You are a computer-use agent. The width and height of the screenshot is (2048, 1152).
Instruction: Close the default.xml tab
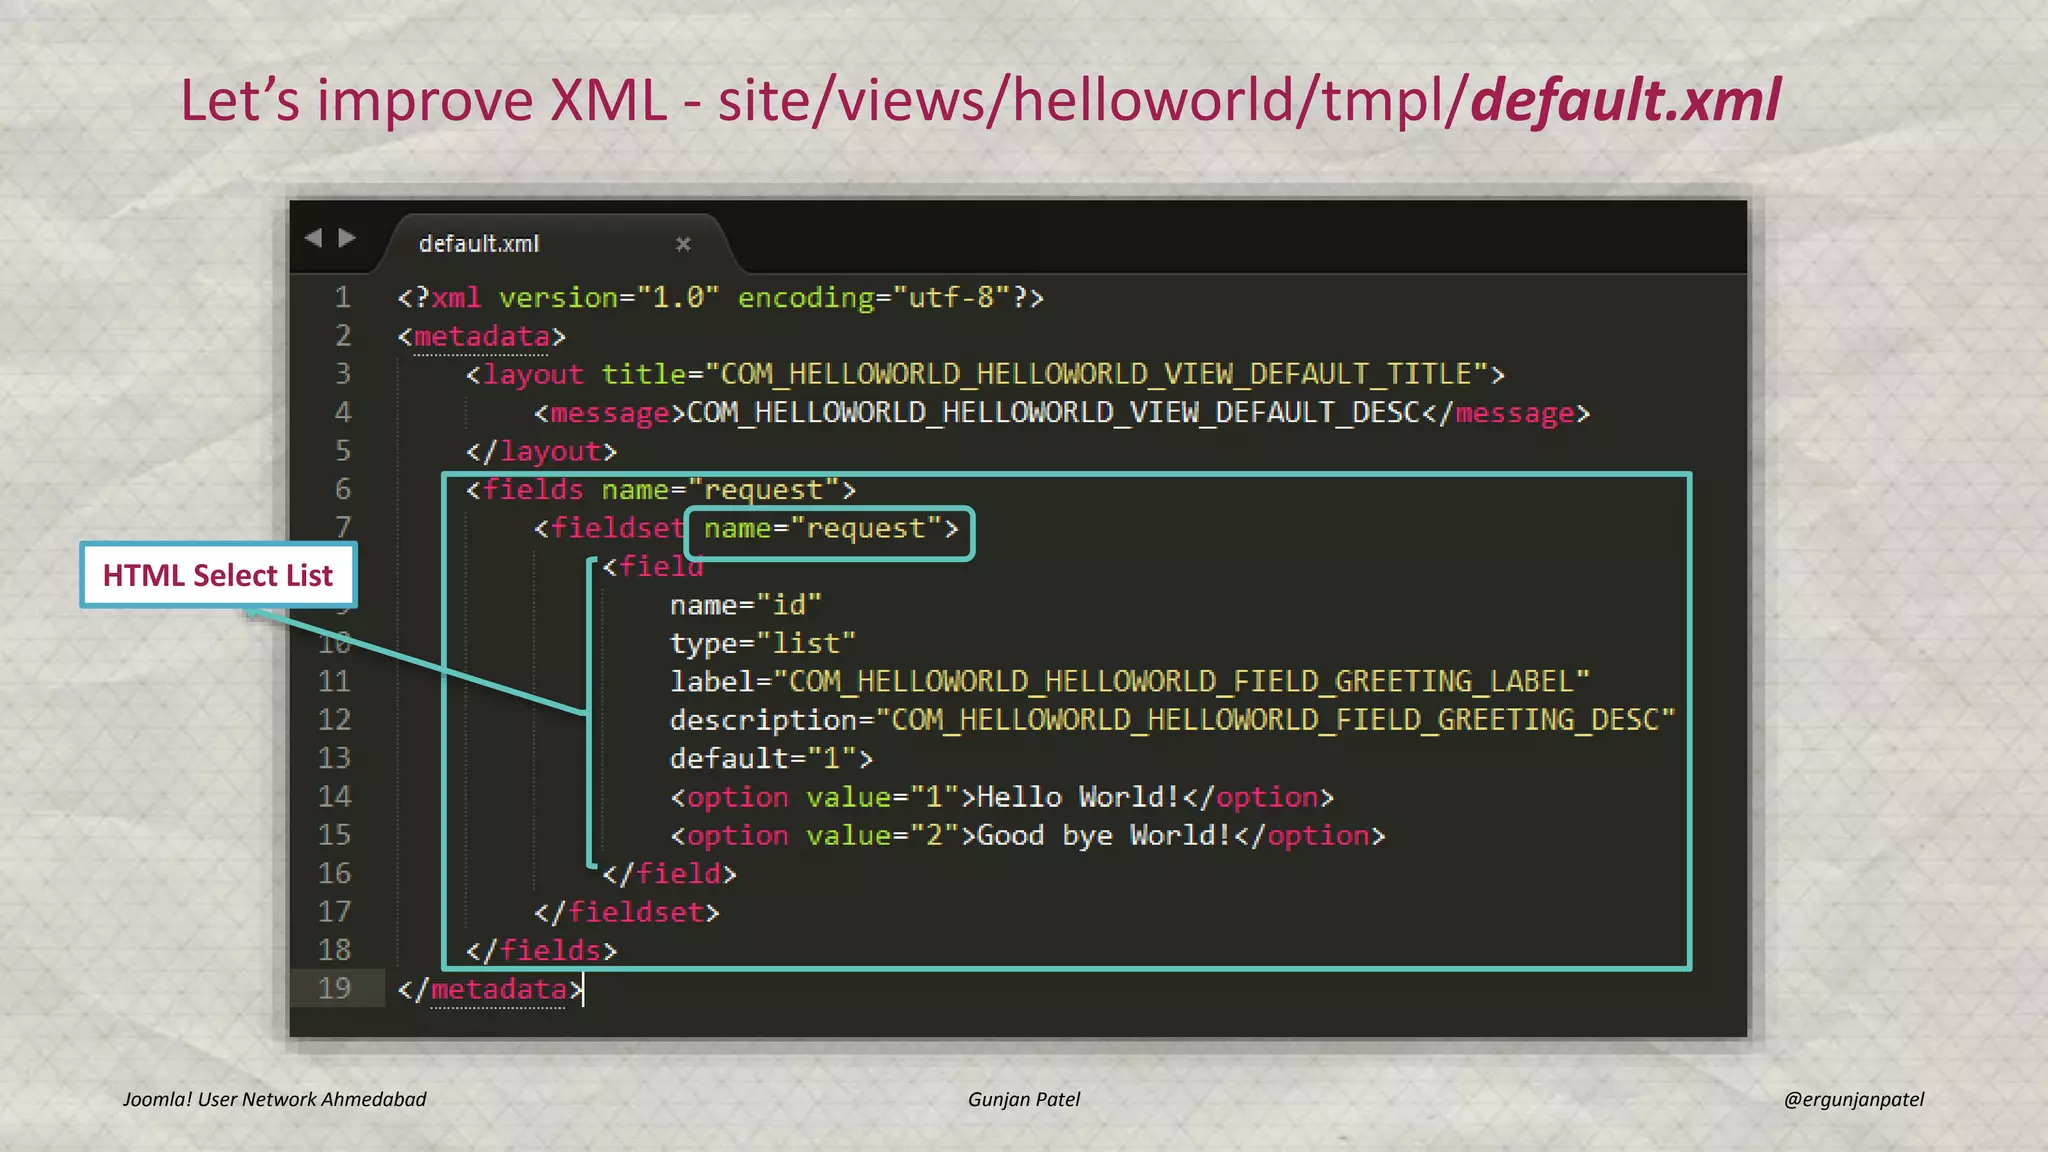point(683,244)
